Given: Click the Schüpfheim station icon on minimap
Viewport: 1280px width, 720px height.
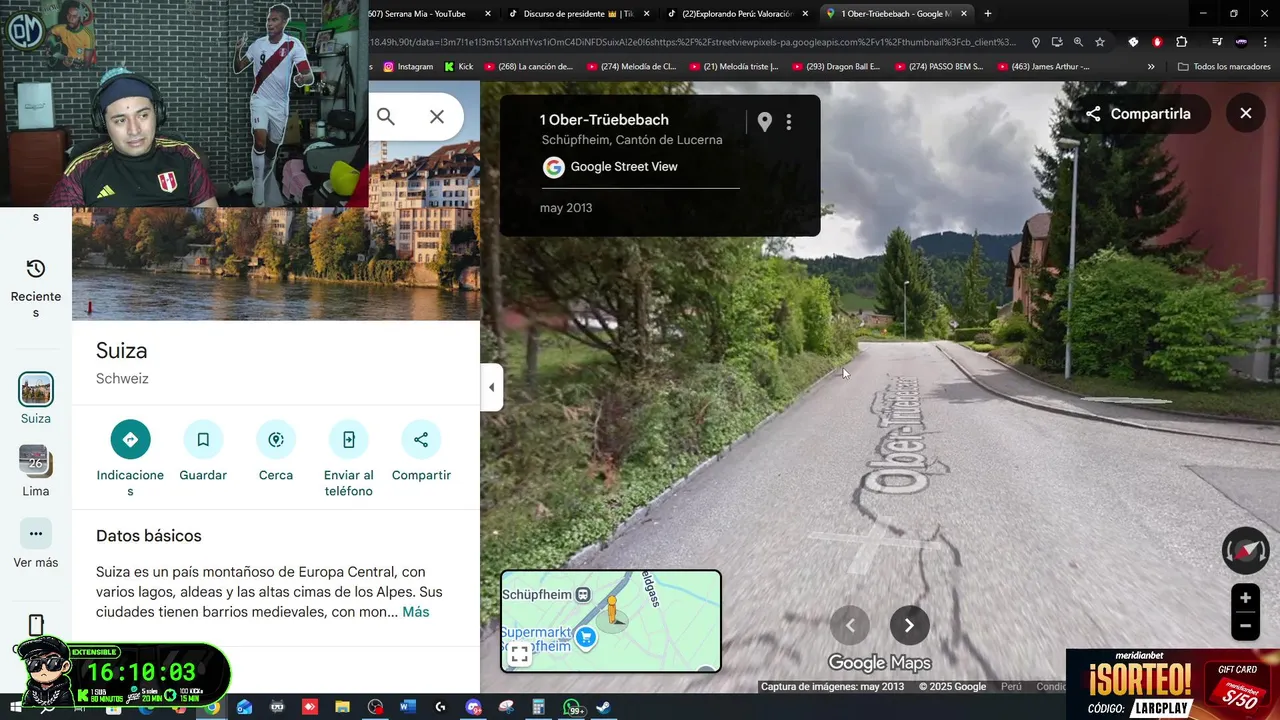Looking at the screenshot, I should pyautogui.click(x=584, y=595).
